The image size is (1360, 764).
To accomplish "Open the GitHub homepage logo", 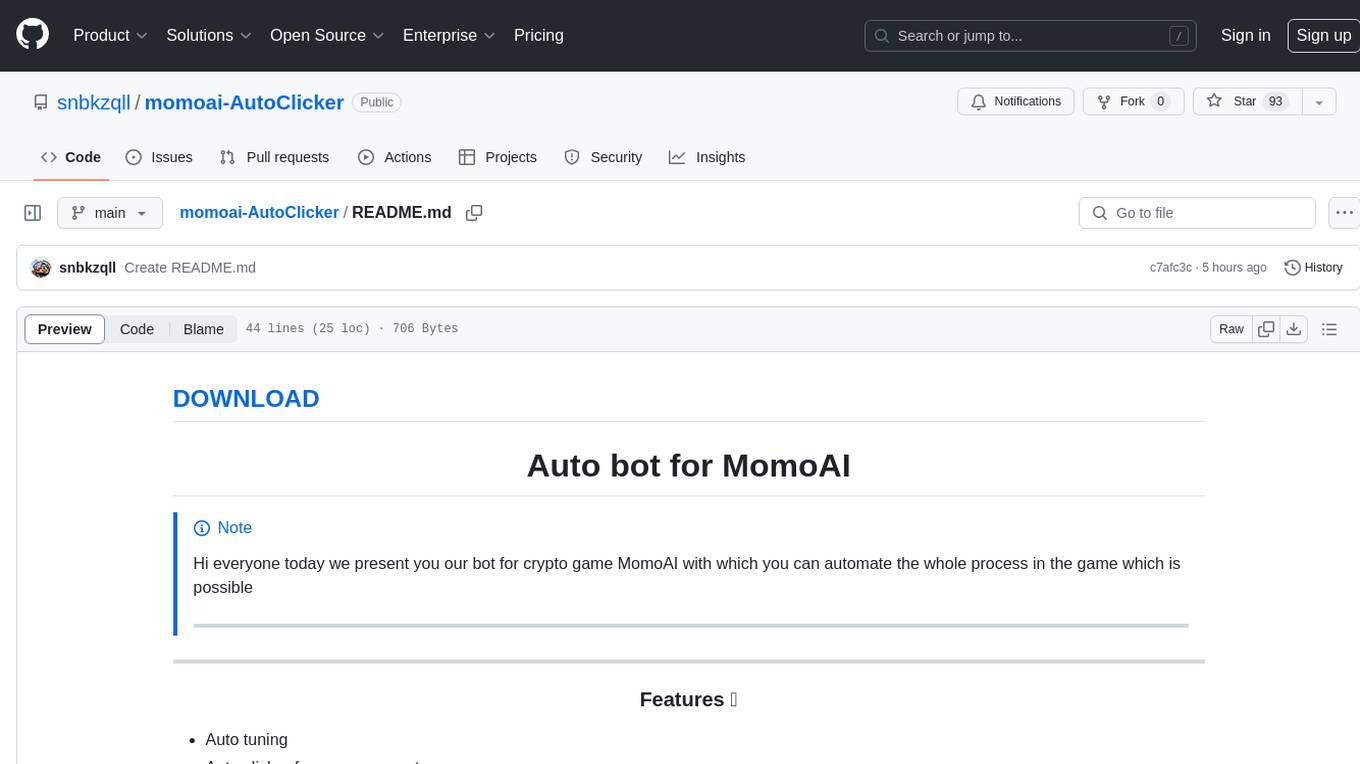I will 33,35.
